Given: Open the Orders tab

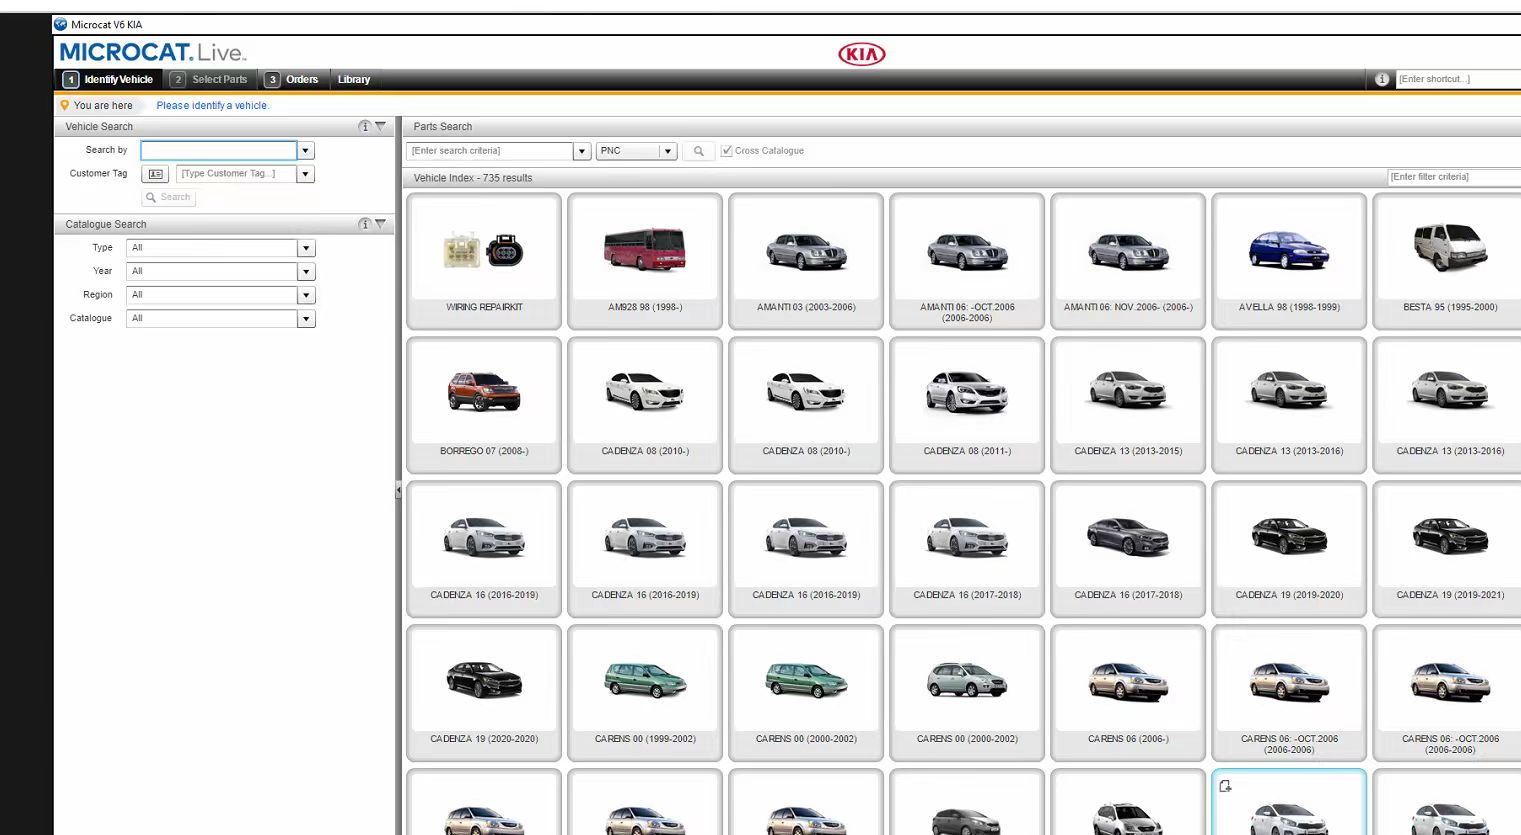Looking at the screenshot, I should 292,79.
